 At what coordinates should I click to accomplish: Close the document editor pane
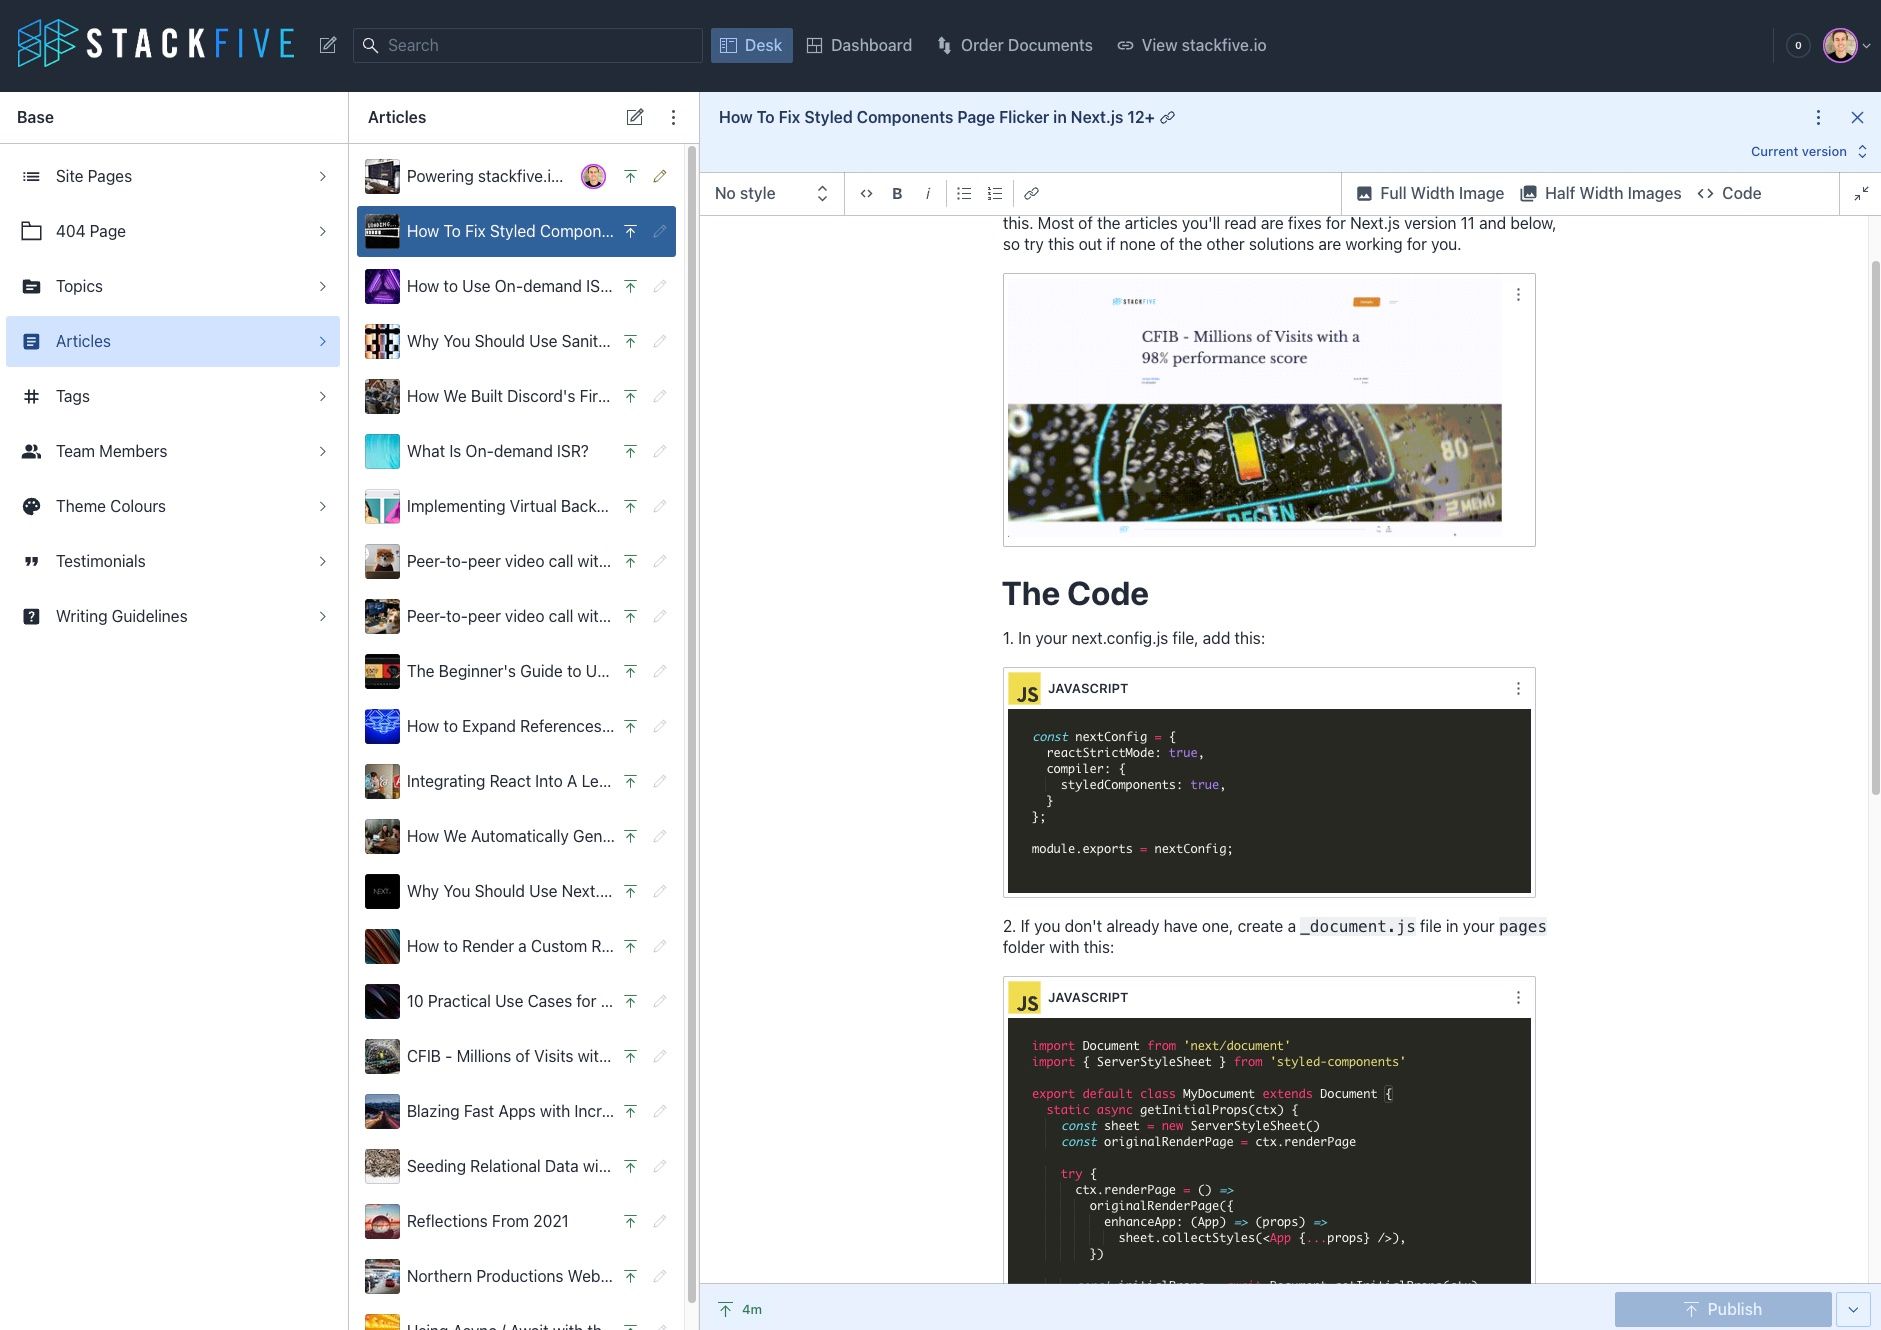pyautogui.click(x=1857, y=117)
